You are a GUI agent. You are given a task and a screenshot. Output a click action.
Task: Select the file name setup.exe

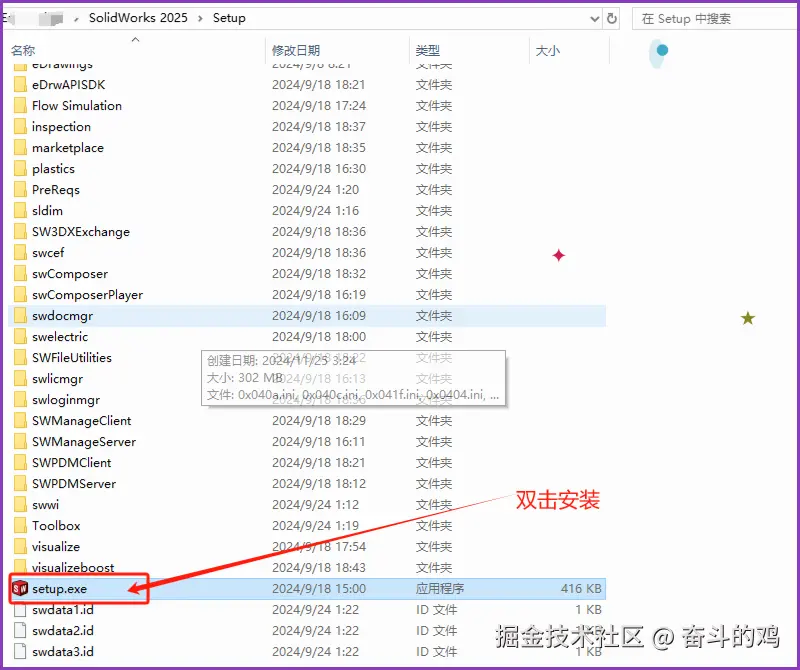[x=59, y=588]
